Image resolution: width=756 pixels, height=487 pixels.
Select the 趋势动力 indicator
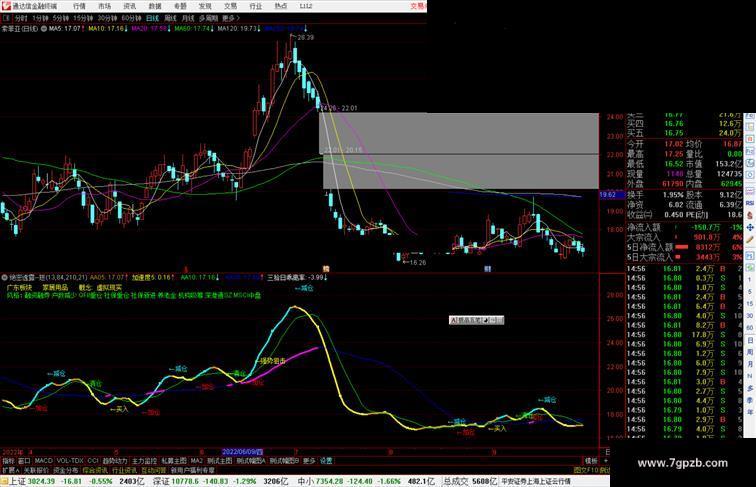coord(115,461)
